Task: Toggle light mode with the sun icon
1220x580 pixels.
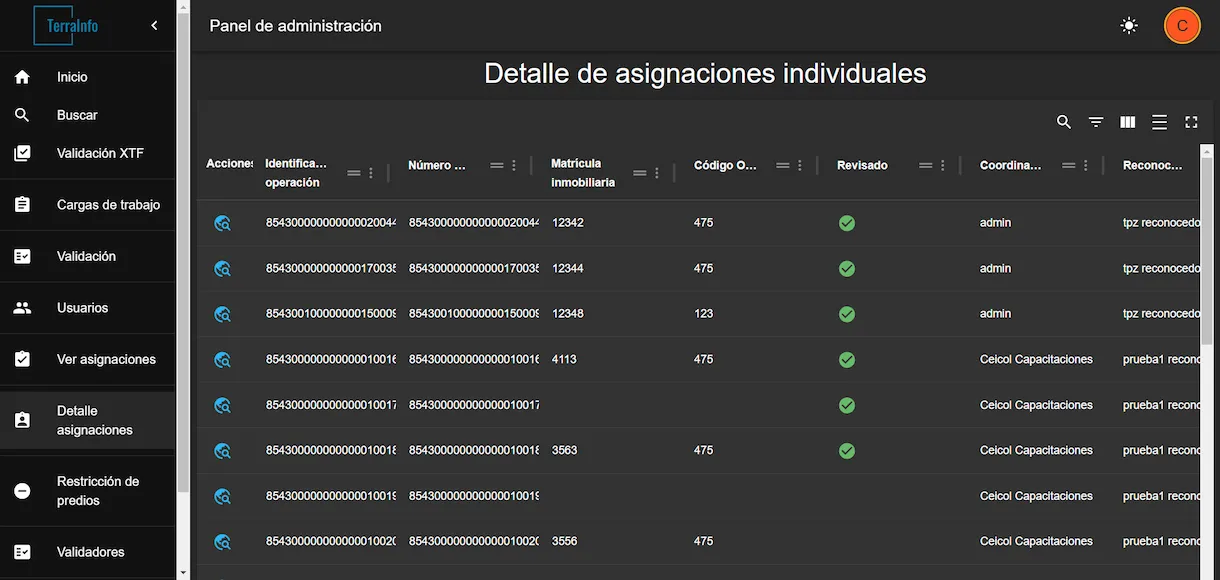Action: (1128, 25)
